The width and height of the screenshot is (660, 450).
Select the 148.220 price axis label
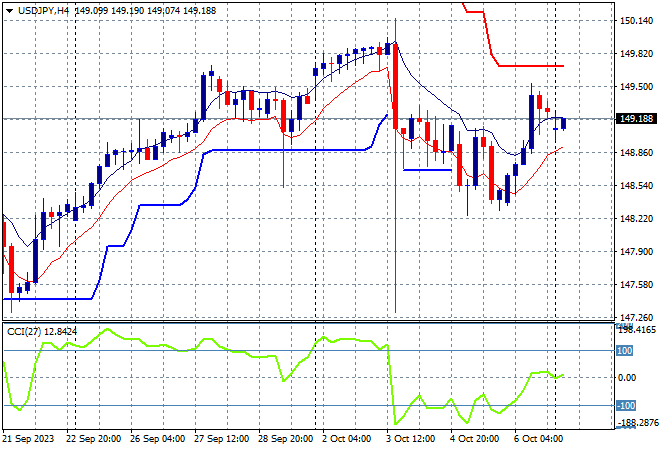click(636, 218)
